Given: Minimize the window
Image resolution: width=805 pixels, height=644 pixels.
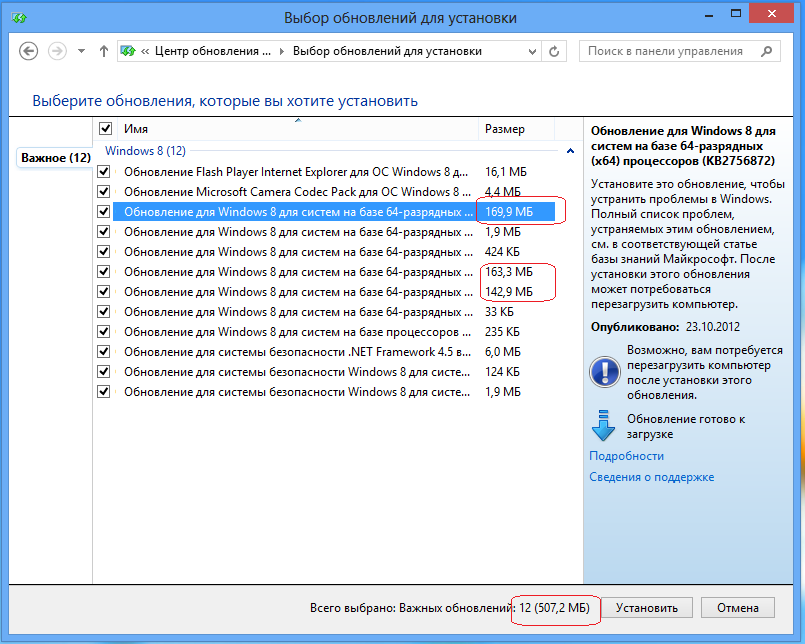Looking at the screenshot, I should coord(709,15).
